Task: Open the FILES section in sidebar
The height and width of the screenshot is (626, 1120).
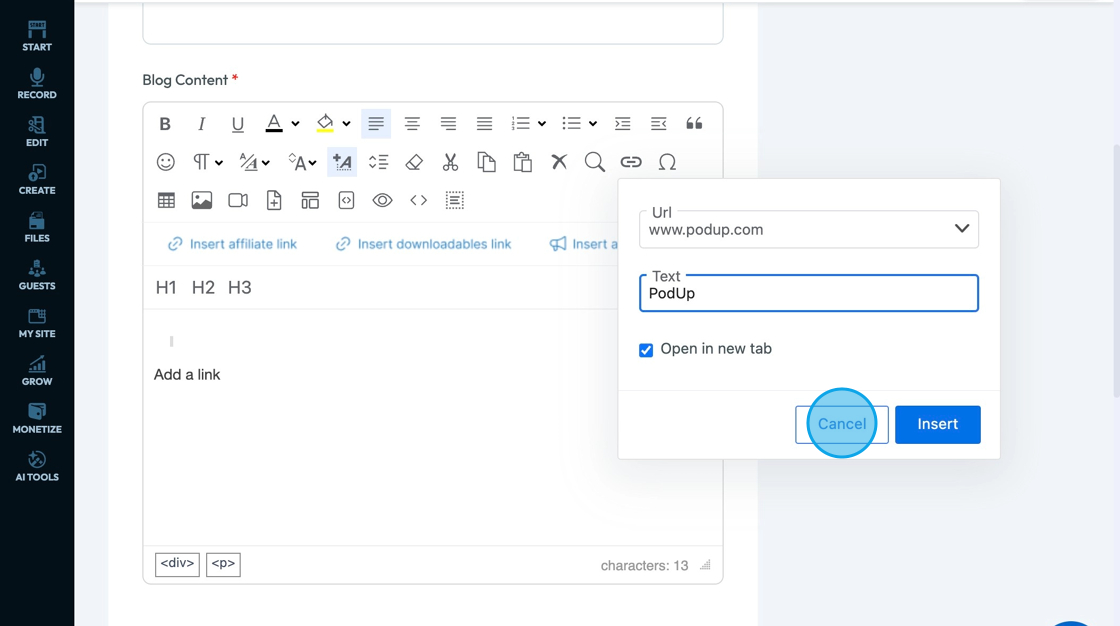Action: (37, 227)
